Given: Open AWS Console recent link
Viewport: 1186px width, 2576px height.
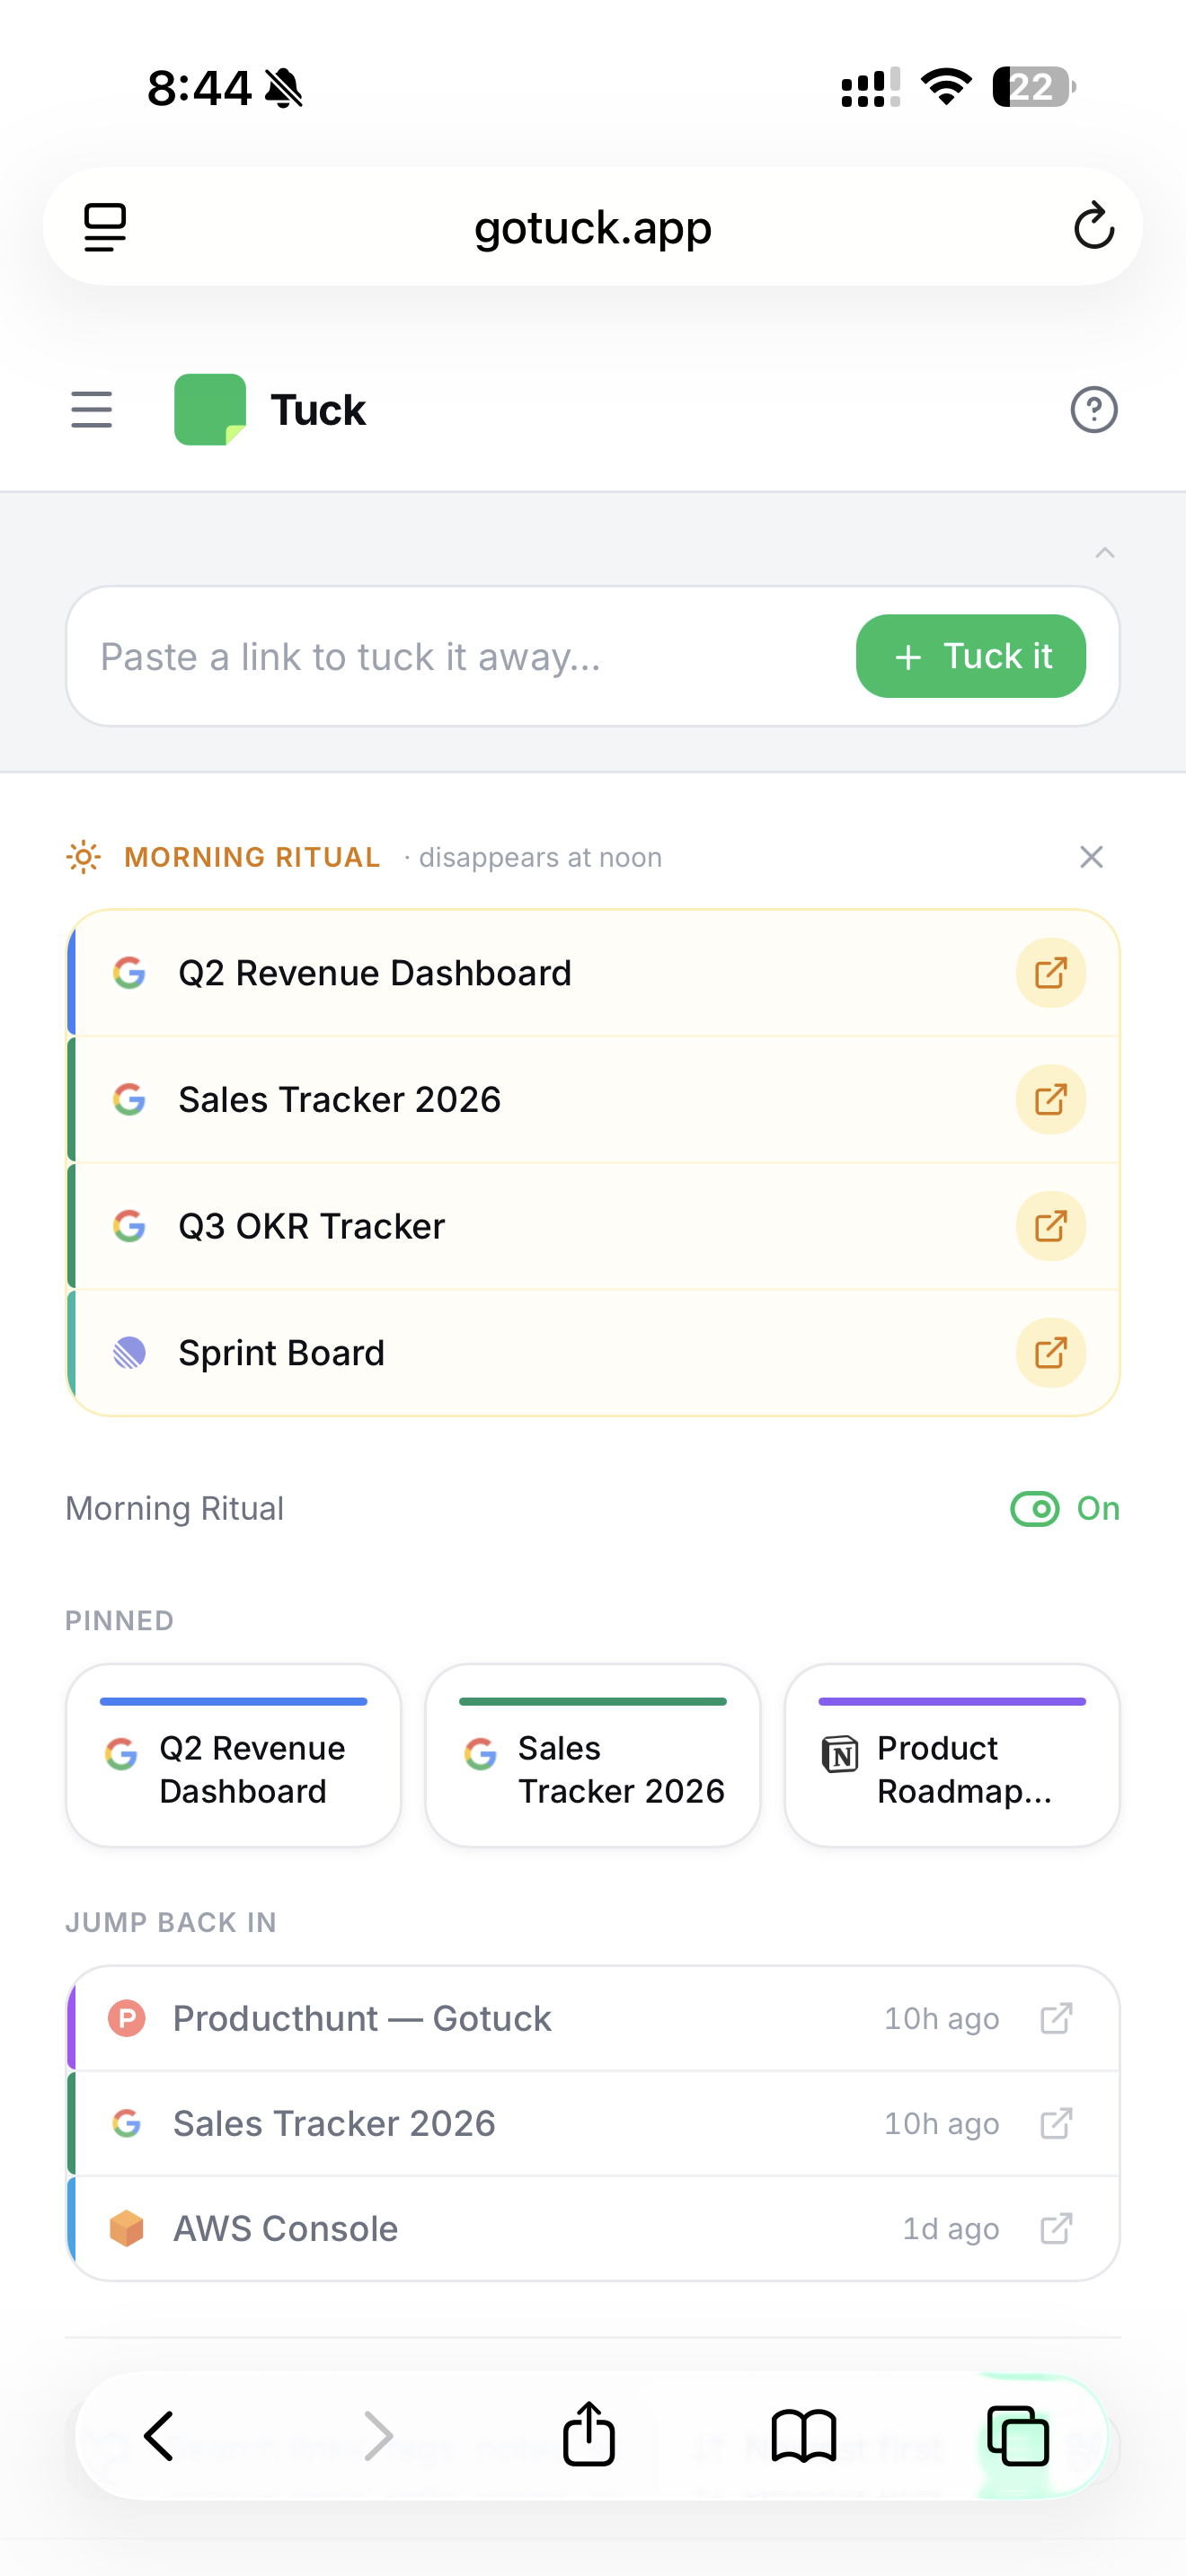Looking at the screenshot, I should point(593,2228).
